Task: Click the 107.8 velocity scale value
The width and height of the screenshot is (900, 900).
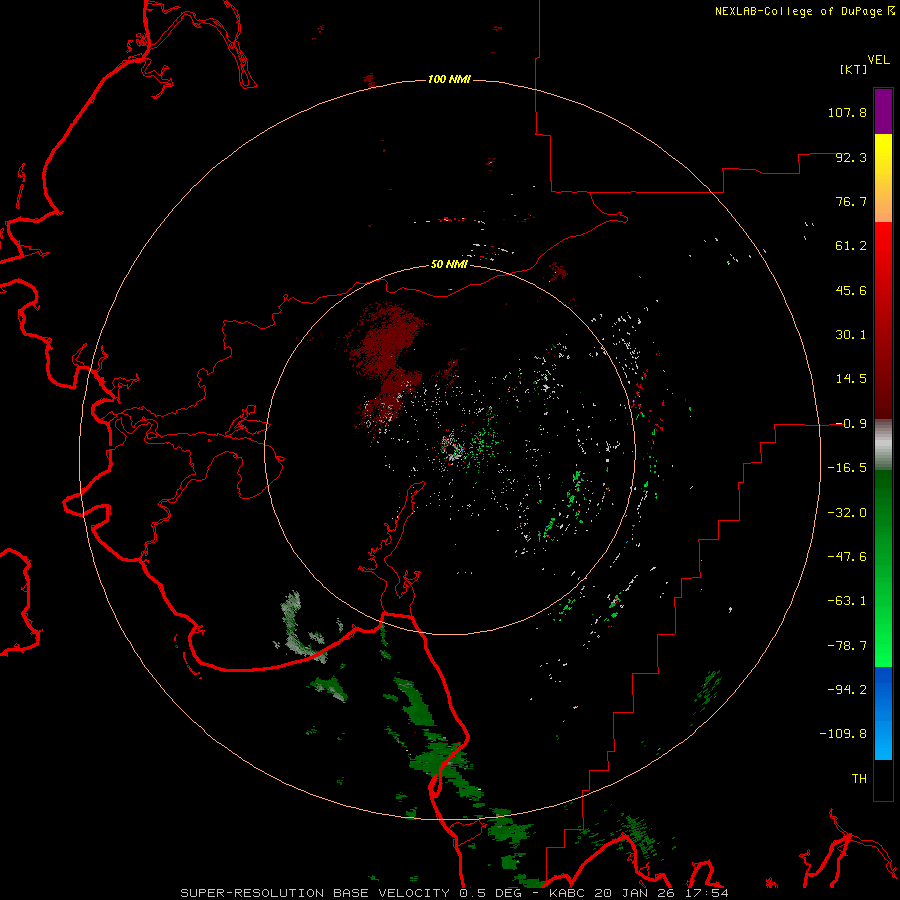Action: 847,112
